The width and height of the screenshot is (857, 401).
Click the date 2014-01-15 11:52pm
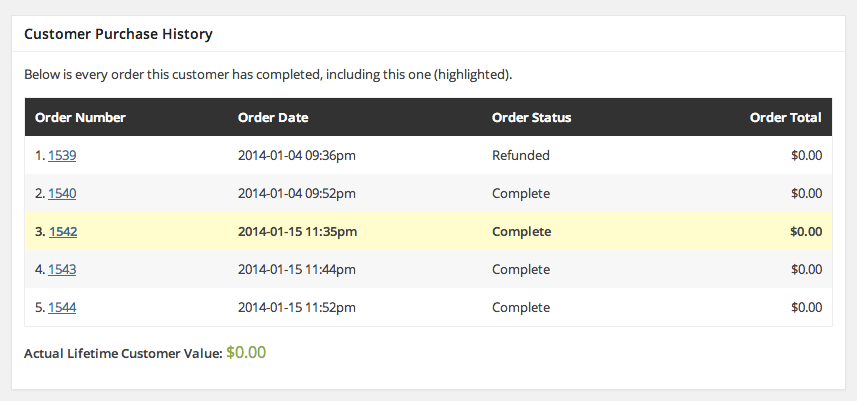(297, 308)
